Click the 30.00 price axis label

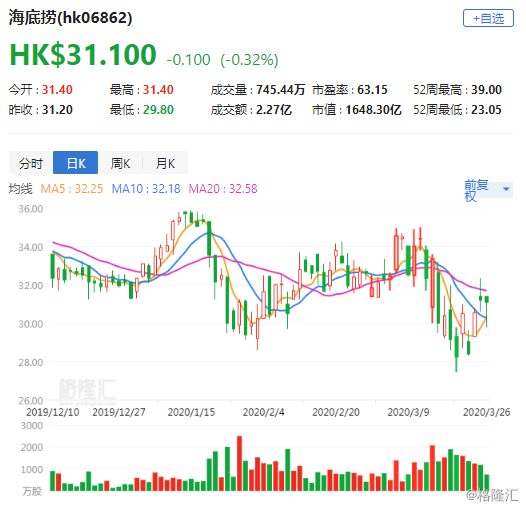[x=31, y=324]
